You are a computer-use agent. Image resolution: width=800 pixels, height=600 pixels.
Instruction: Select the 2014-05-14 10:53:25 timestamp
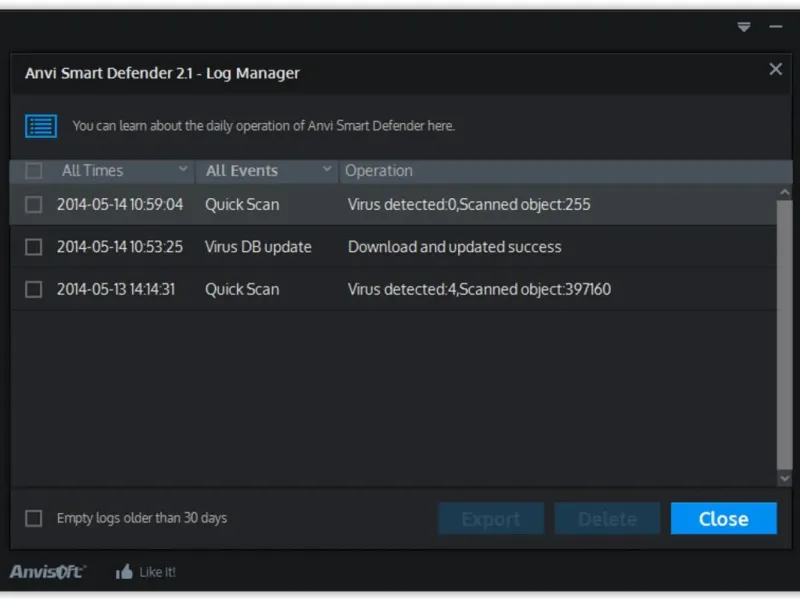[120, 247]
